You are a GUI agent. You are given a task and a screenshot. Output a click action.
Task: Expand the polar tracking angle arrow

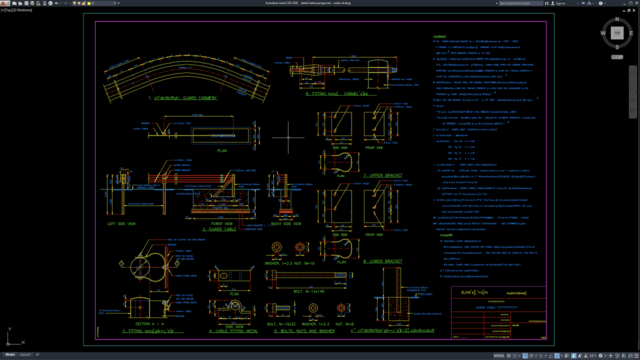[x=536, y=356]
